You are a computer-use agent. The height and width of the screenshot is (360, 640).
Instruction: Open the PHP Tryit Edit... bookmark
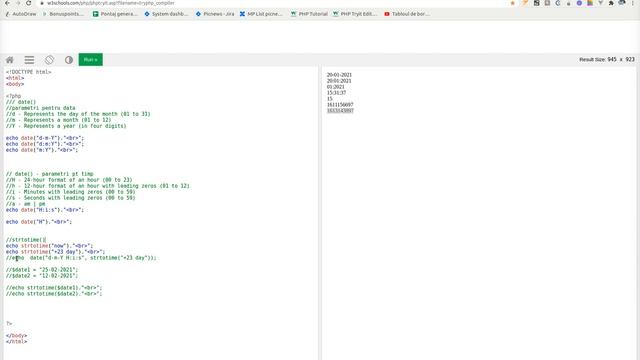355,14
